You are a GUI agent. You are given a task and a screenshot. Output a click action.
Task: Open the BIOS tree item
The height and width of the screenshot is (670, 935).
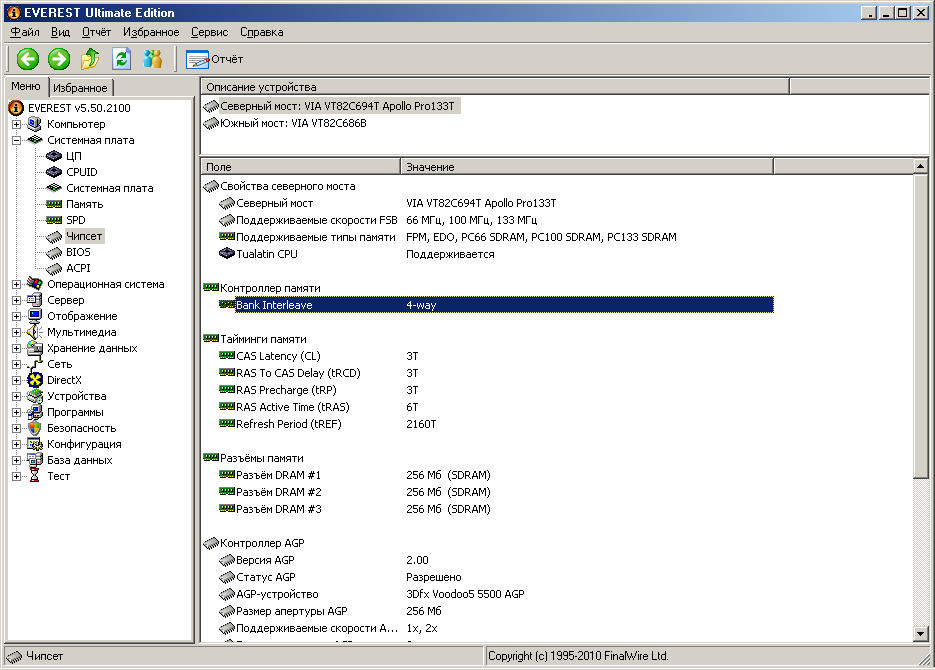pyautogui.click(x=78, y=252)
